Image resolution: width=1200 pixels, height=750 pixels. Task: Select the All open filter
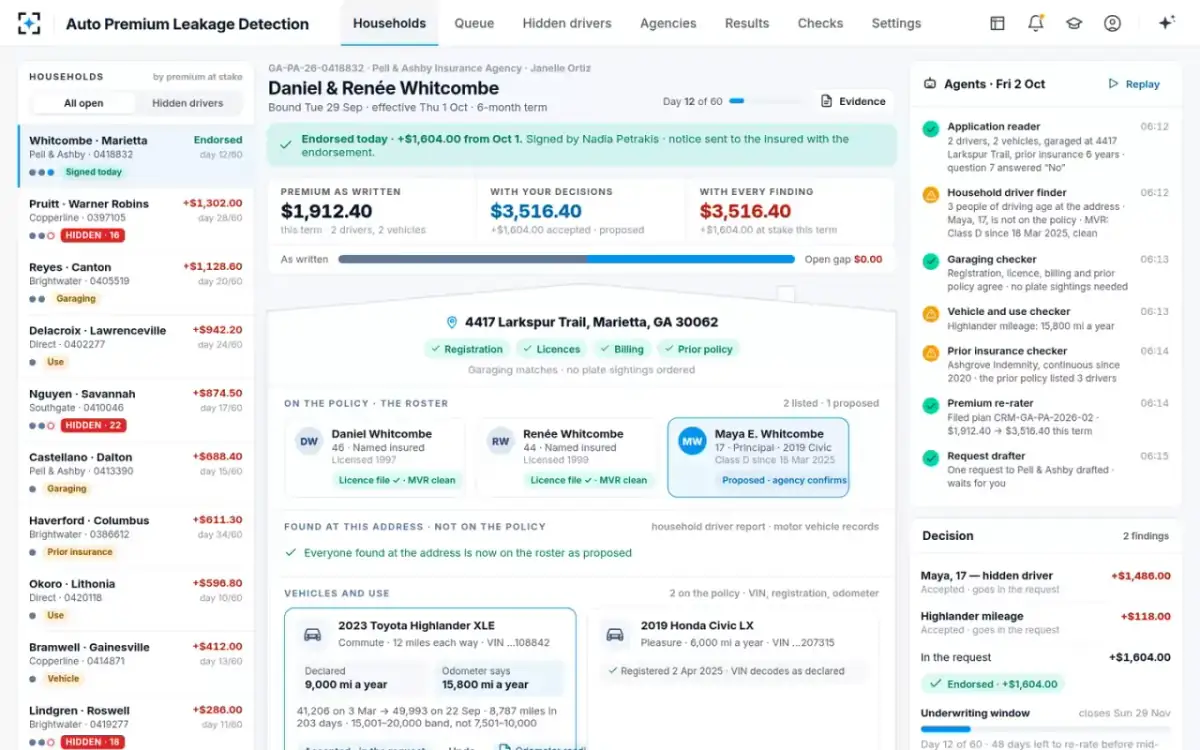83,103
